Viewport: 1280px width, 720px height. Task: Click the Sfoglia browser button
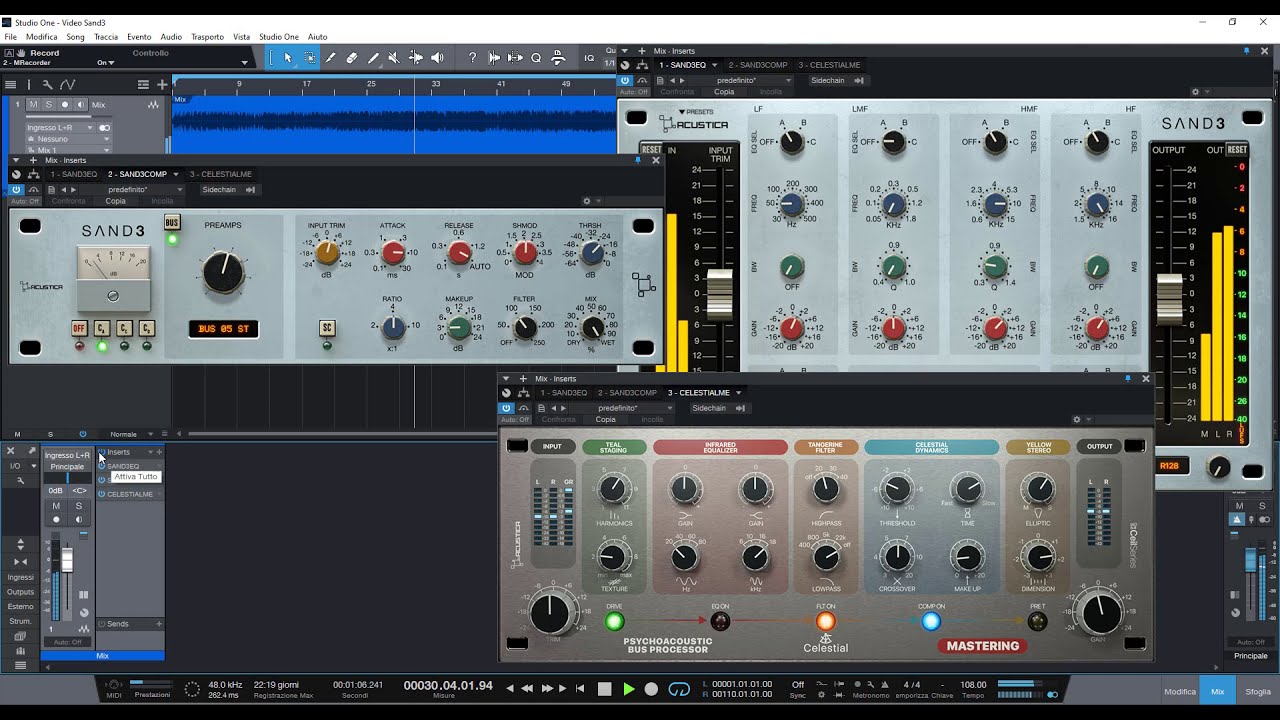coord(1258,691)
